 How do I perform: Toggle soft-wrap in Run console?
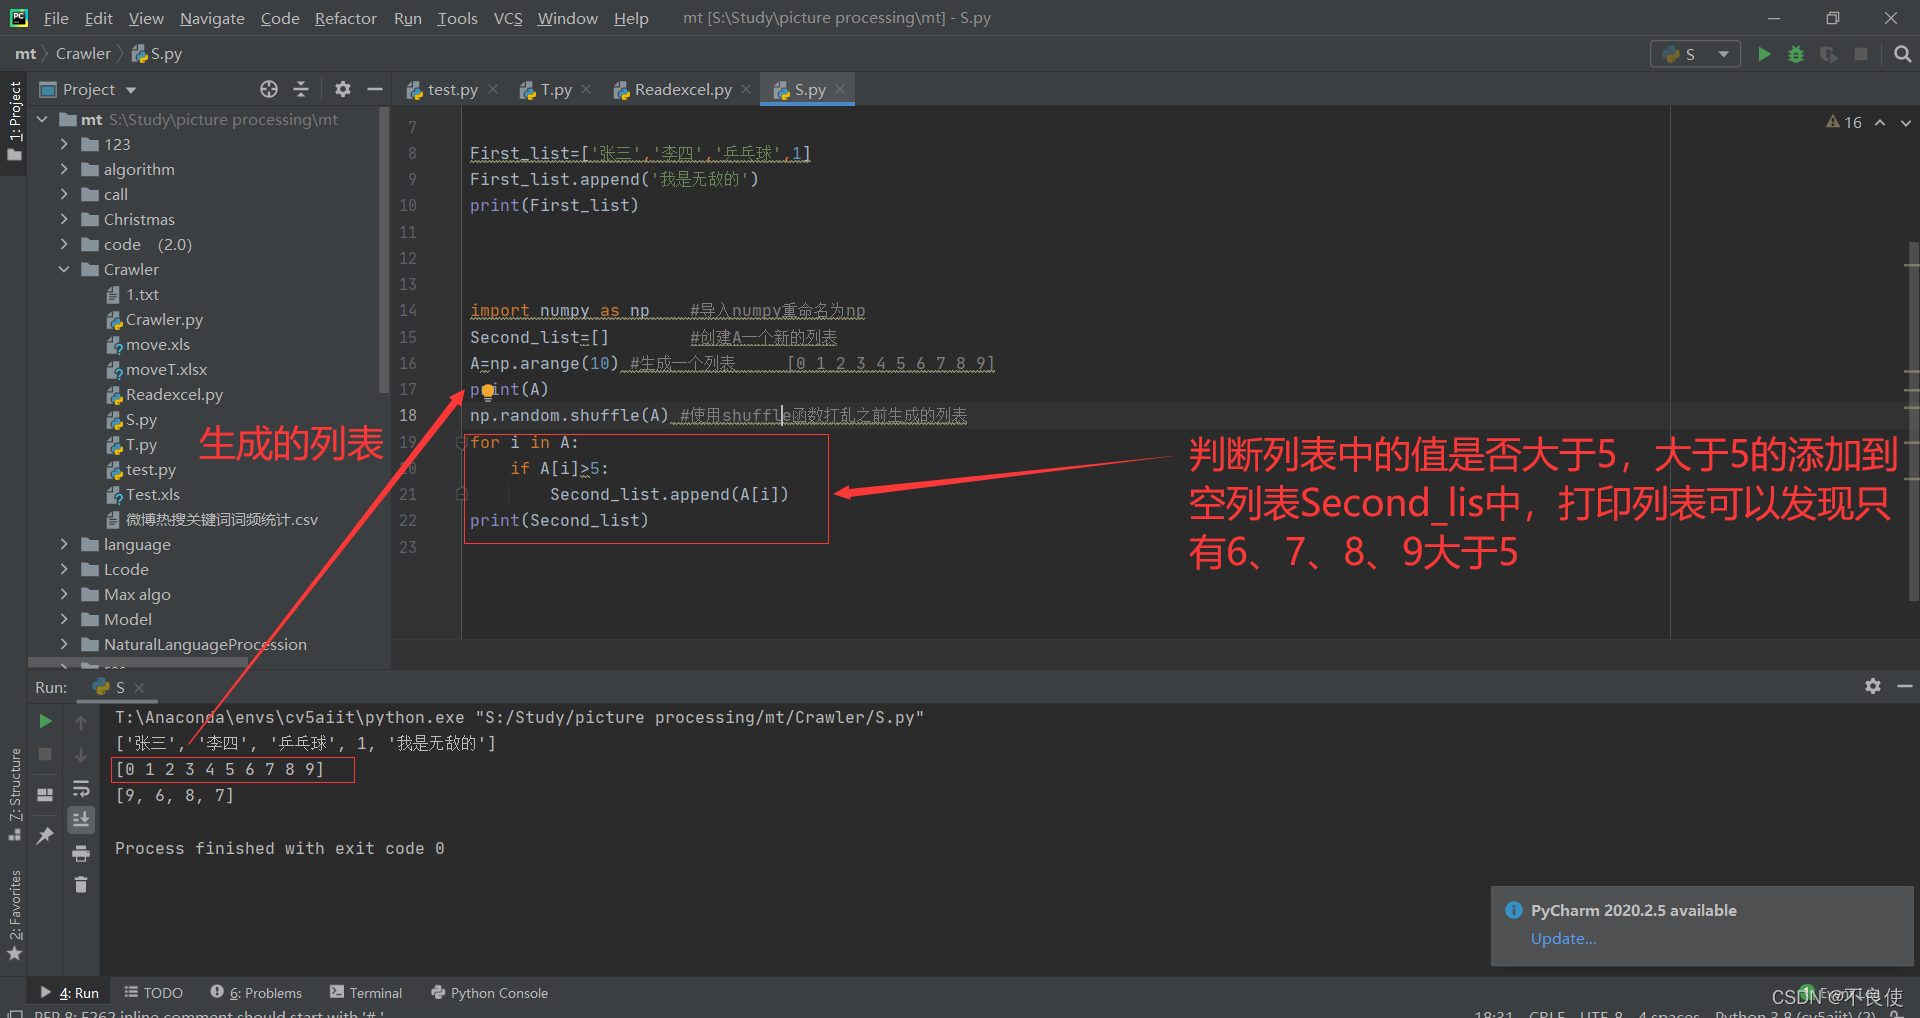(x=81, y=788)
